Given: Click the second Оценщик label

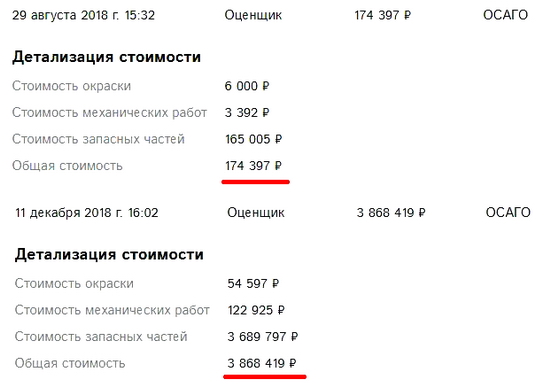Looking at the screenshot, I should coord(256,213).
